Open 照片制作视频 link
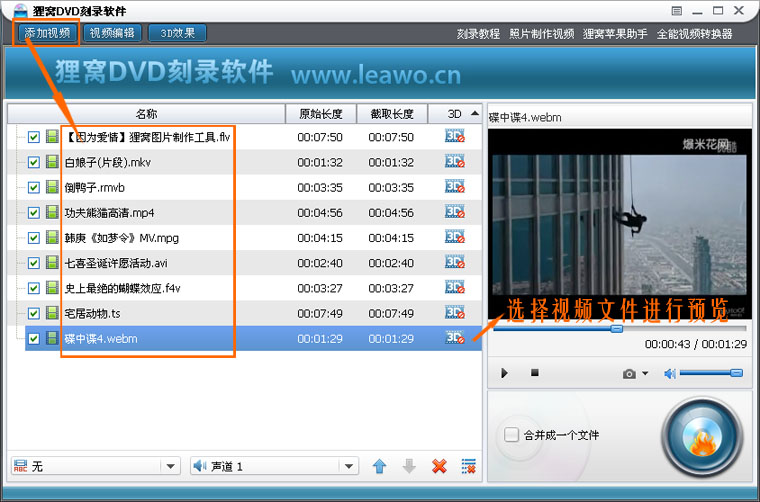Viewport: 760px width, 502px height. 541,34
